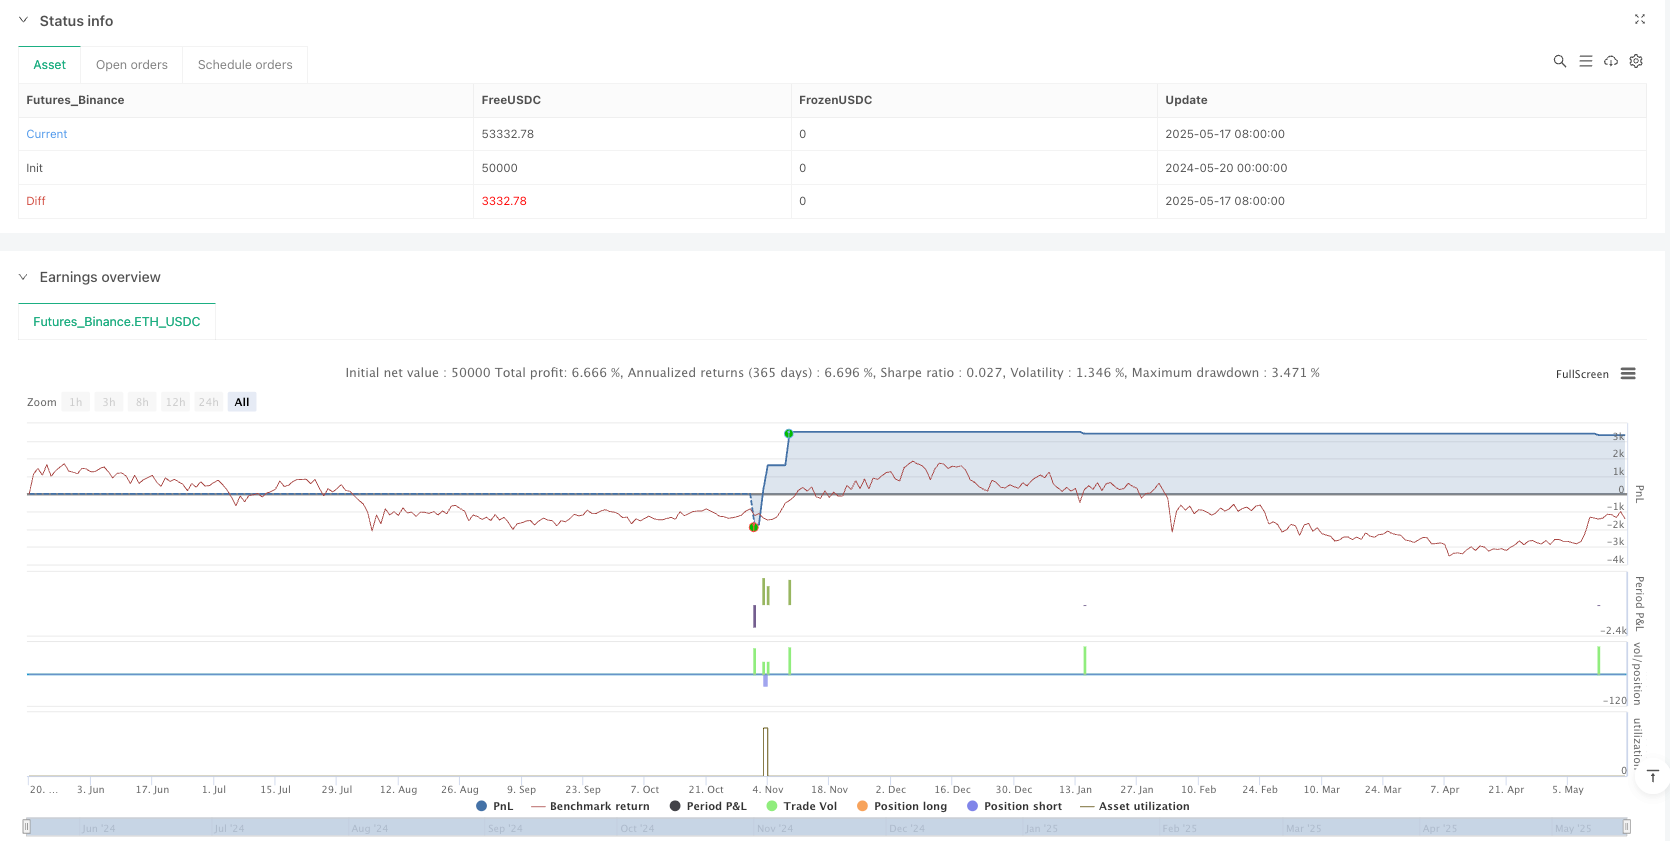The image size is (1670, 841).
Task: Hide the Trade Vol series in legend
Action: tap(801, 806)
